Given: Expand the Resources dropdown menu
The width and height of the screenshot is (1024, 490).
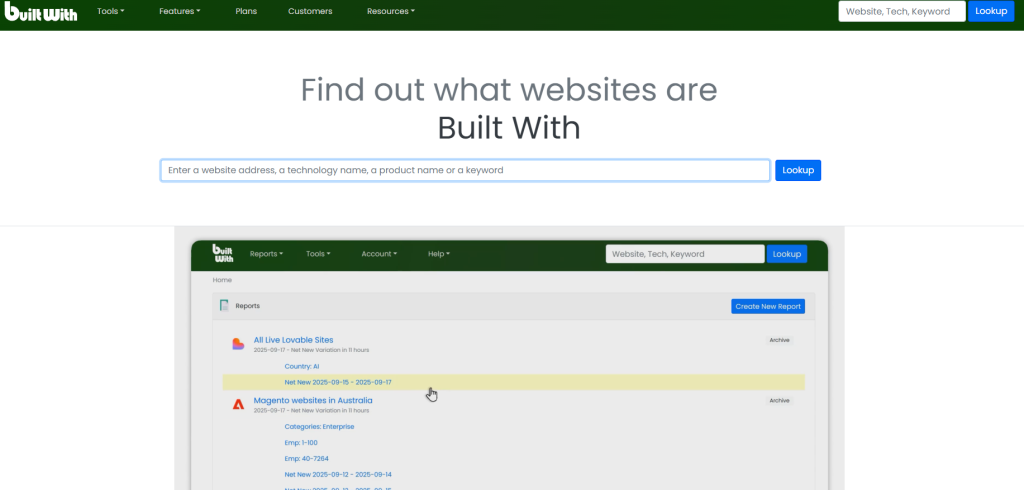Looking at the screenshot, I should point(391,11).
